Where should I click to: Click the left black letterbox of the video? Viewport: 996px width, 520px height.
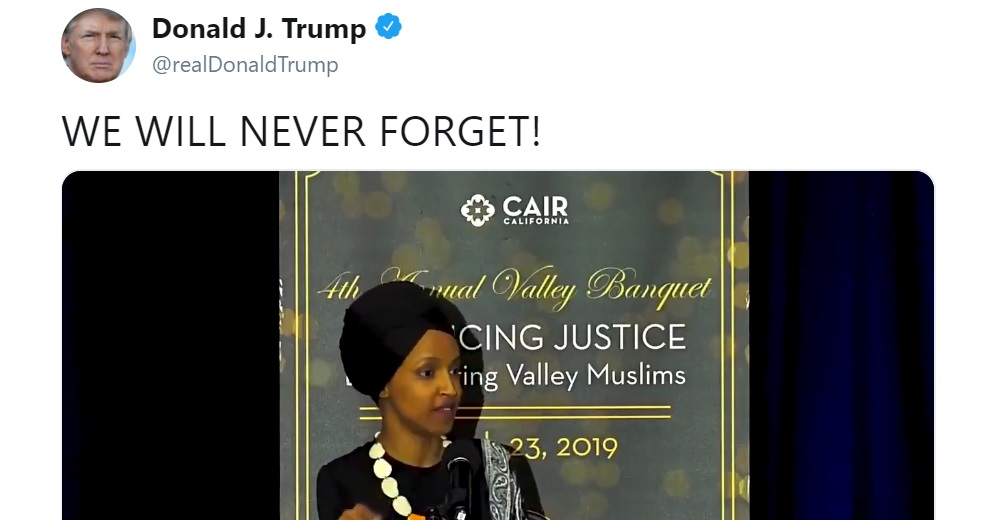coord(171,345)
